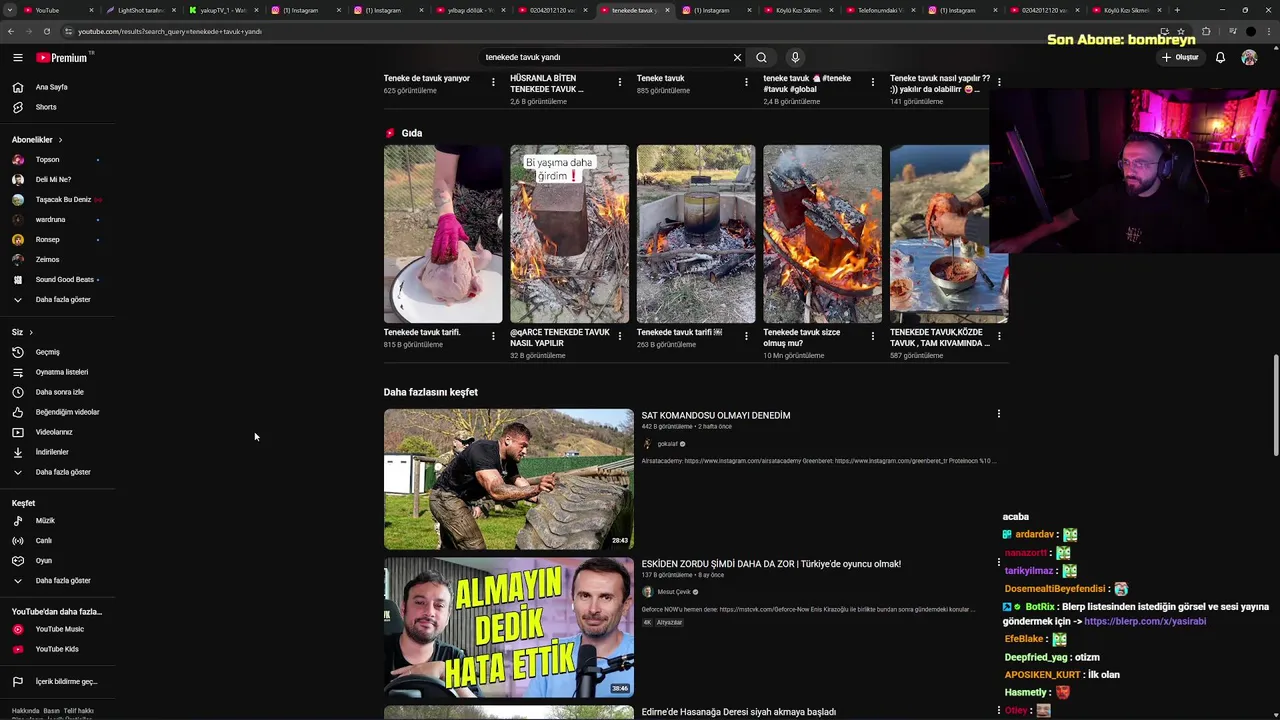Play short @qARCE TENEKEDE TAVUK thumbnail
This screenshot has height=720, width=1280.
click(x=570, y=234)
